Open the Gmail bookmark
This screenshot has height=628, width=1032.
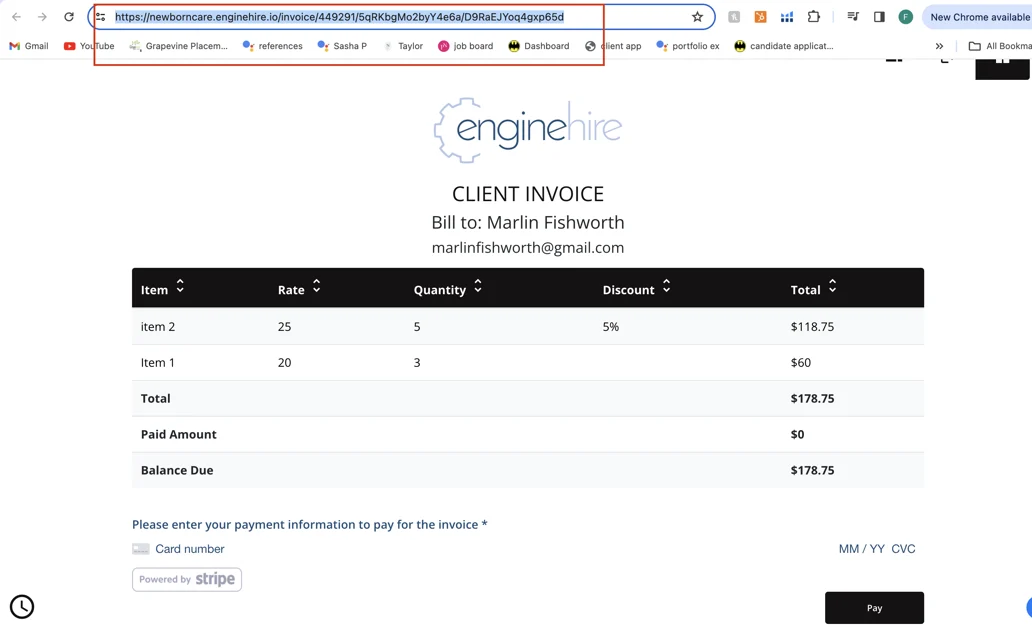point(29,46)
